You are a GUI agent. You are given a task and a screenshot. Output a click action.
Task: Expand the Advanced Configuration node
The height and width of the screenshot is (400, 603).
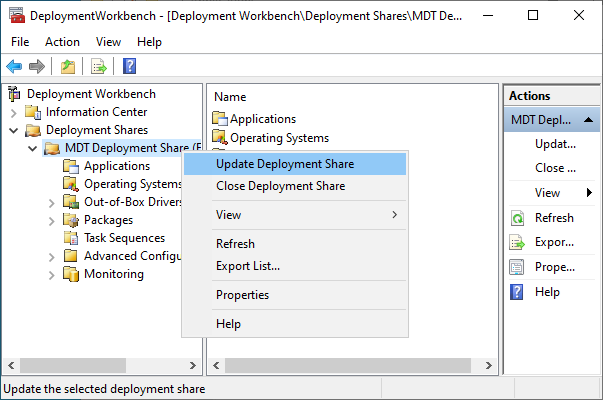[52, 257]
